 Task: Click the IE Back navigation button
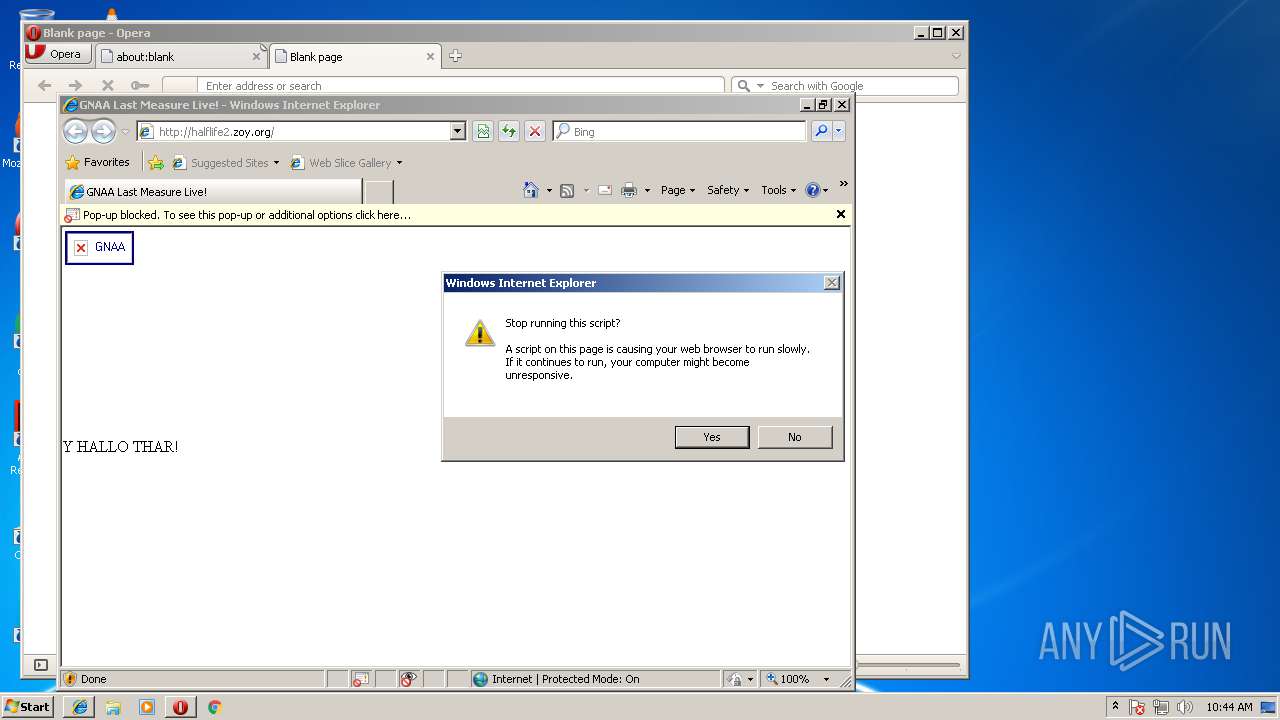tap(75, 131)
